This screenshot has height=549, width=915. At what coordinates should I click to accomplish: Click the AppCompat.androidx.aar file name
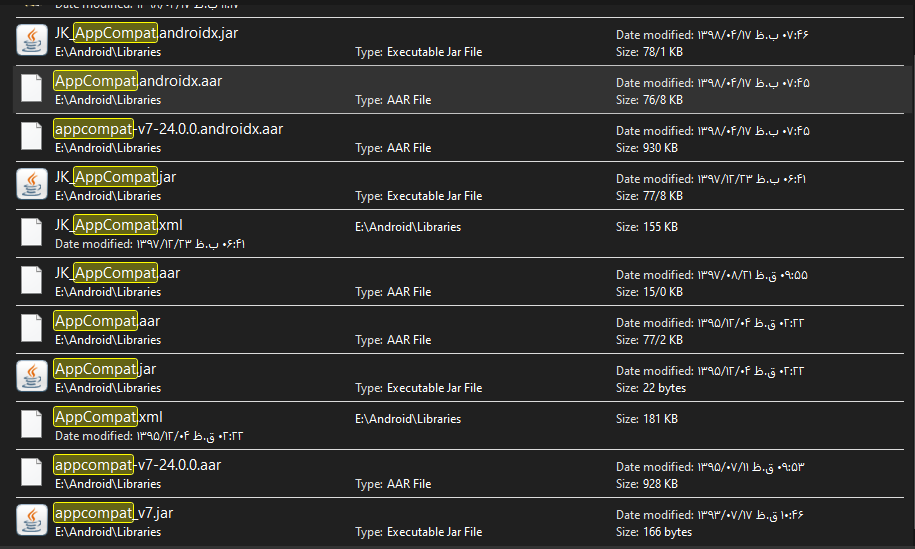point(138,81)
